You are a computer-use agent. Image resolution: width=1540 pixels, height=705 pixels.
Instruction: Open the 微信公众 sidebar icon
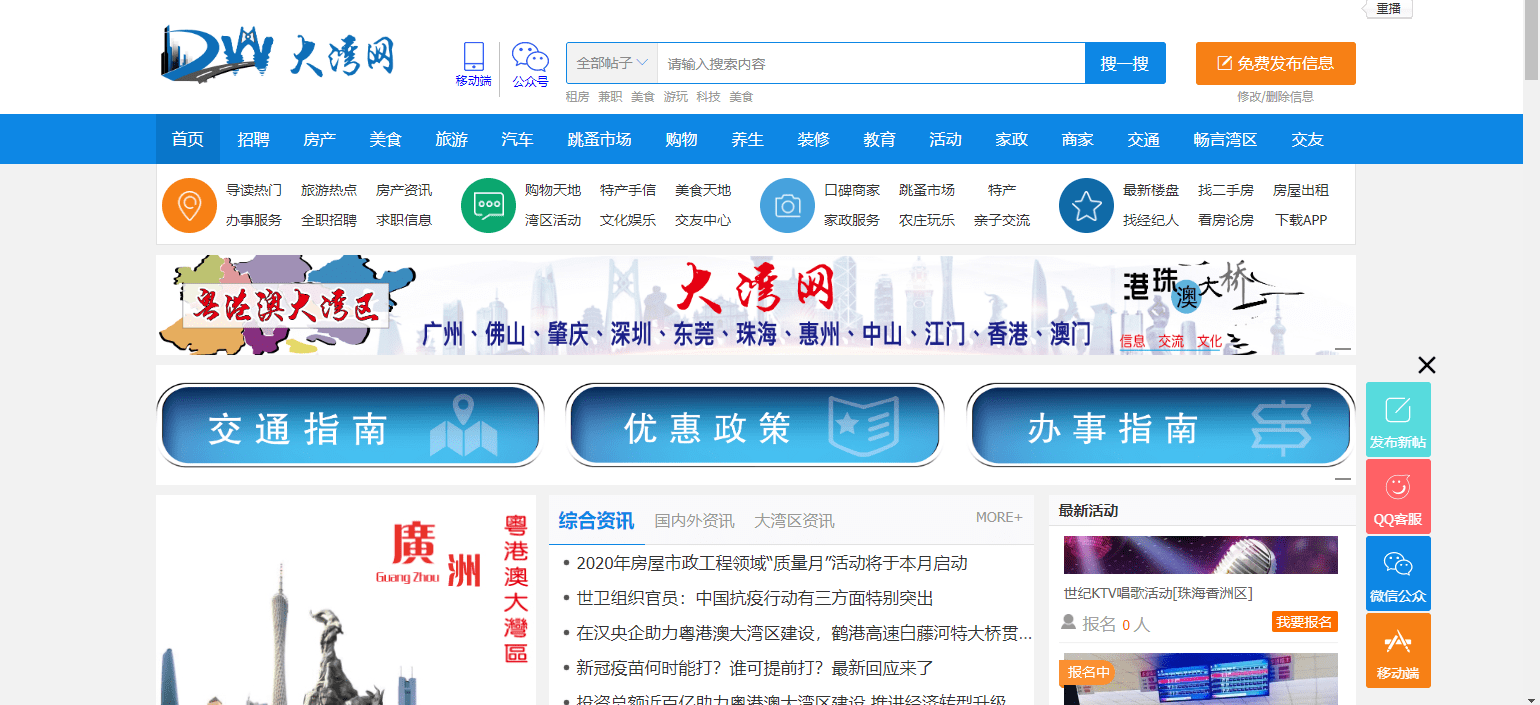point(1398,572)
